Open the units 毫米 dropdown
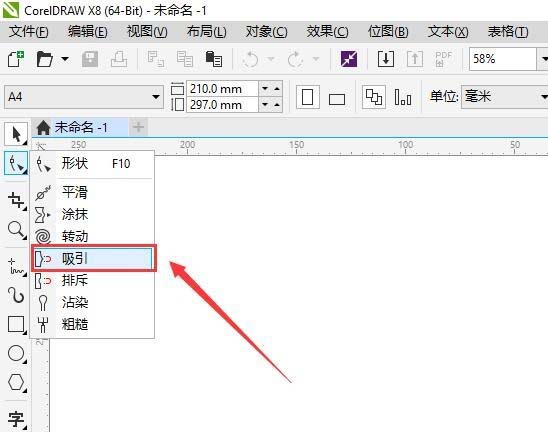The width and height of the screenshot is (548, 432). 505,96
